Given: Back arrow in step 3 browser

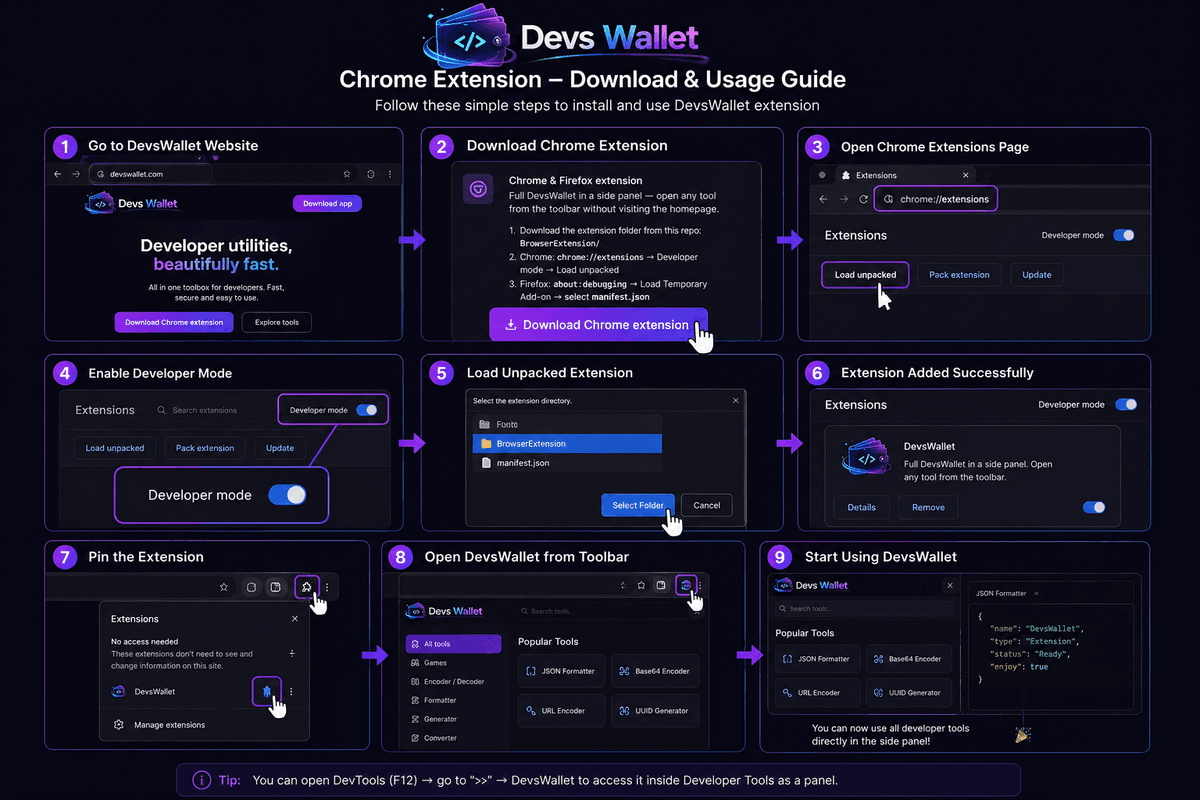Looking at the screenshot, I should pyautogui.click(x=823, y=199).
